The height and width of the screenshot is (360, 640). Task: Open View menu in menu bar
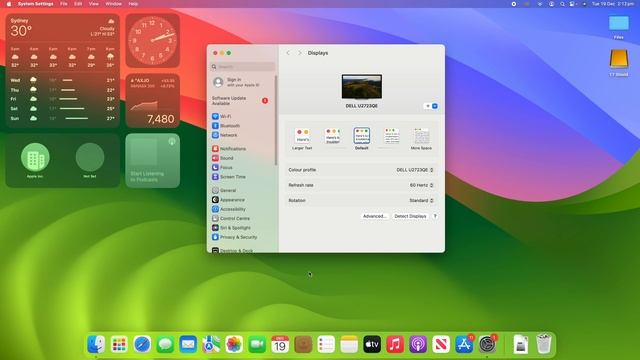(93, 4)
